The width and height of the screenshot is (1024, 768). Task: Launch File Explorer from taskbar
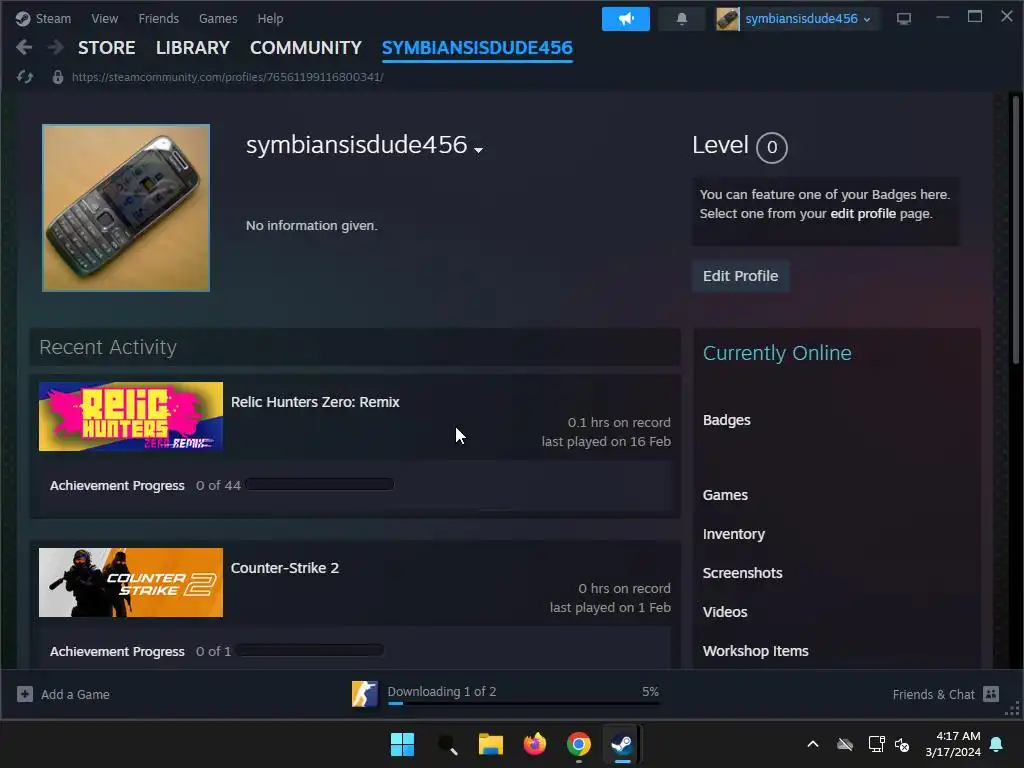(490, 744)
